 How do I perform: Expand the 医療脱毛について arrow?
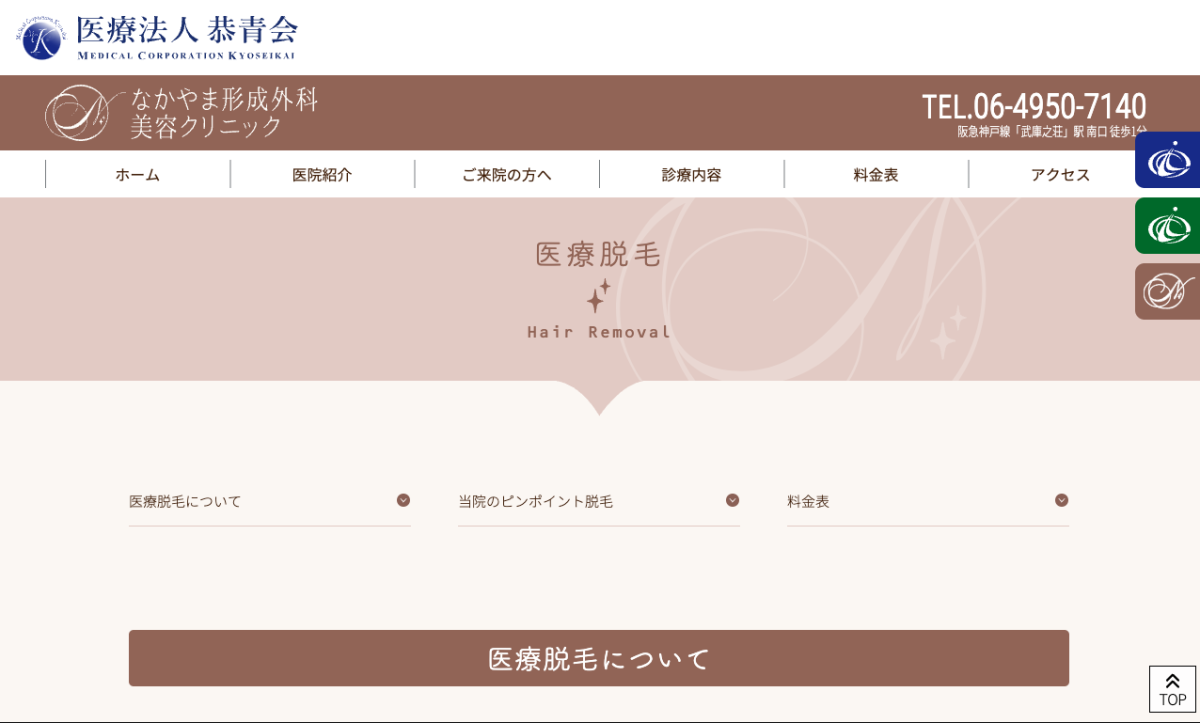coord(403,500)
